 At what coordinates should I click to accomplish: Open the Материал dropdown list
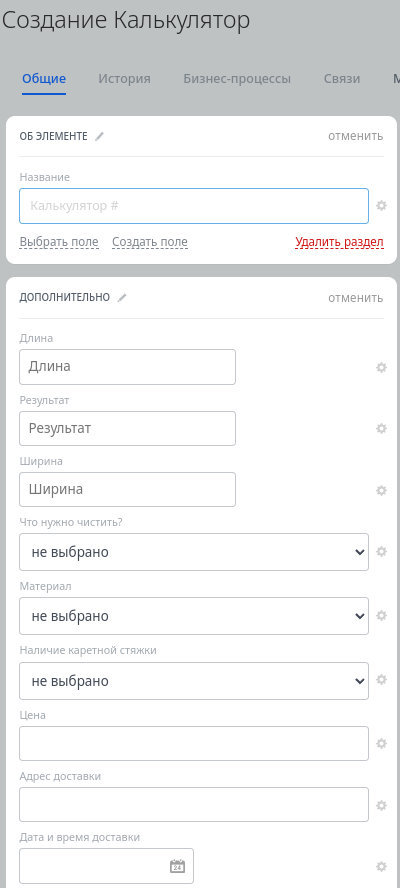tap(194, 616)
